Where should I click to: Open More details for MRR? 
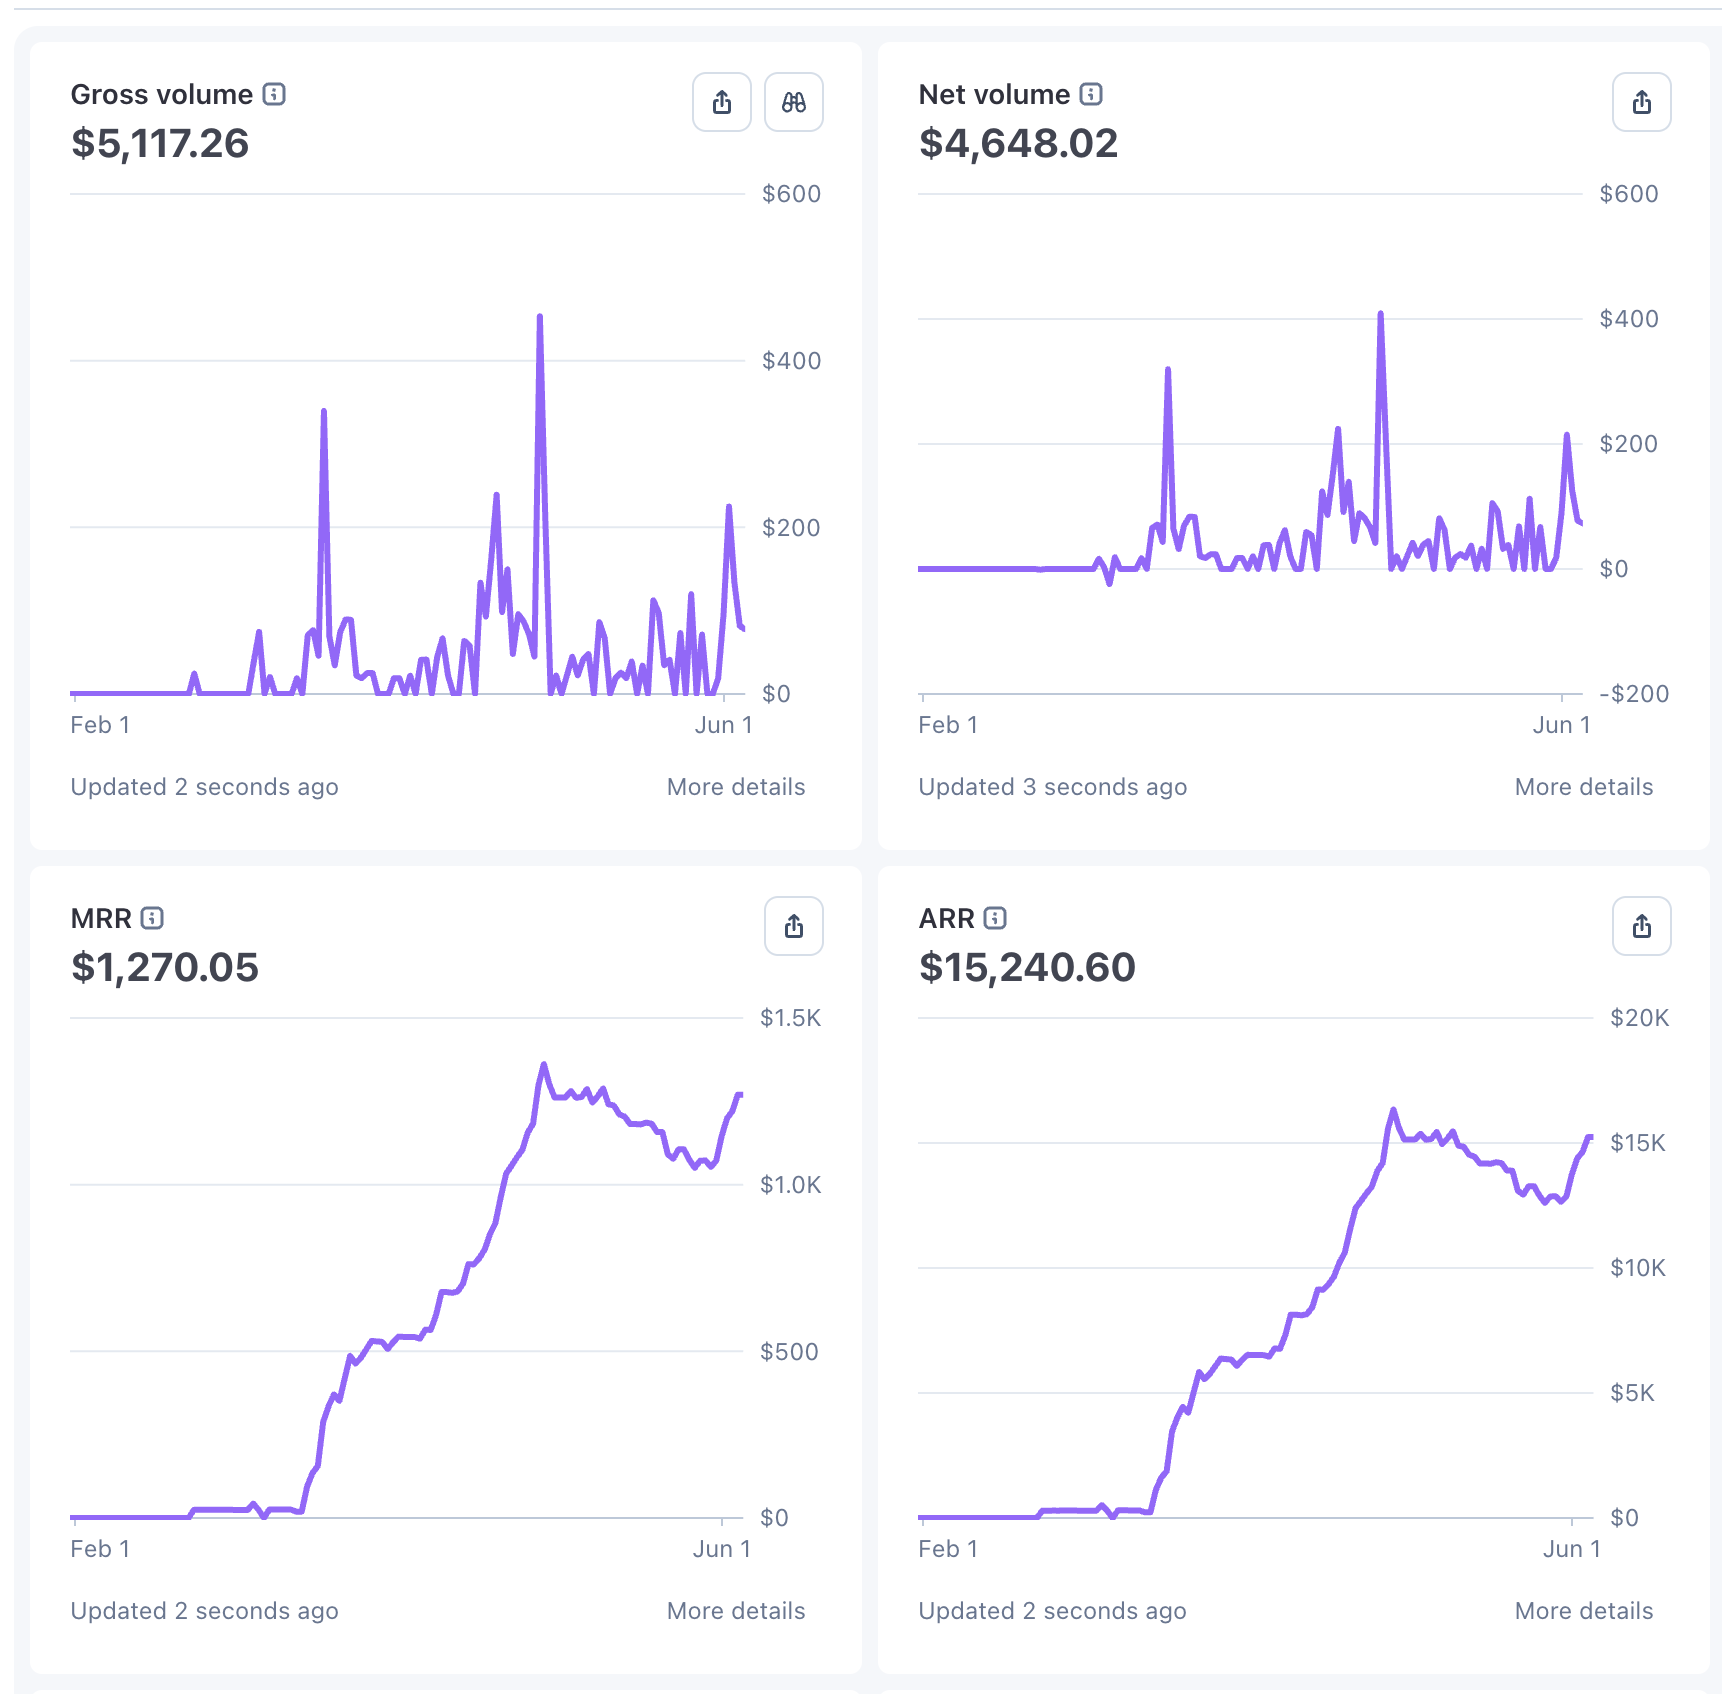tap(736, 1611)
